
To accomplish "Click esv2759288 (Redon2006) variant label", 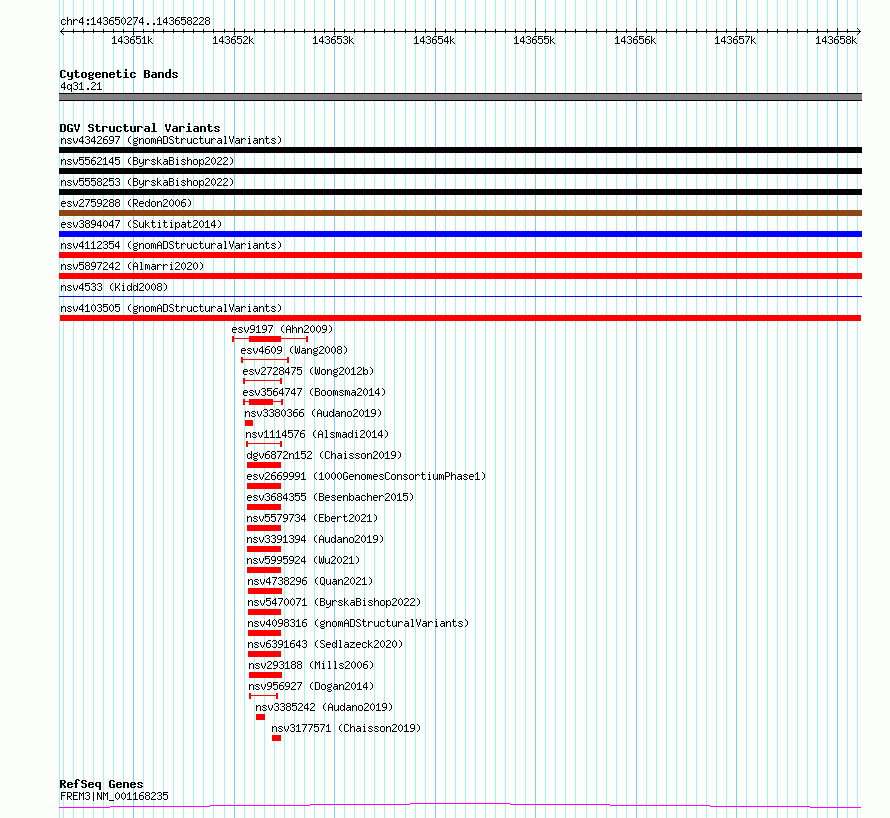I will [x=126, y=203].
